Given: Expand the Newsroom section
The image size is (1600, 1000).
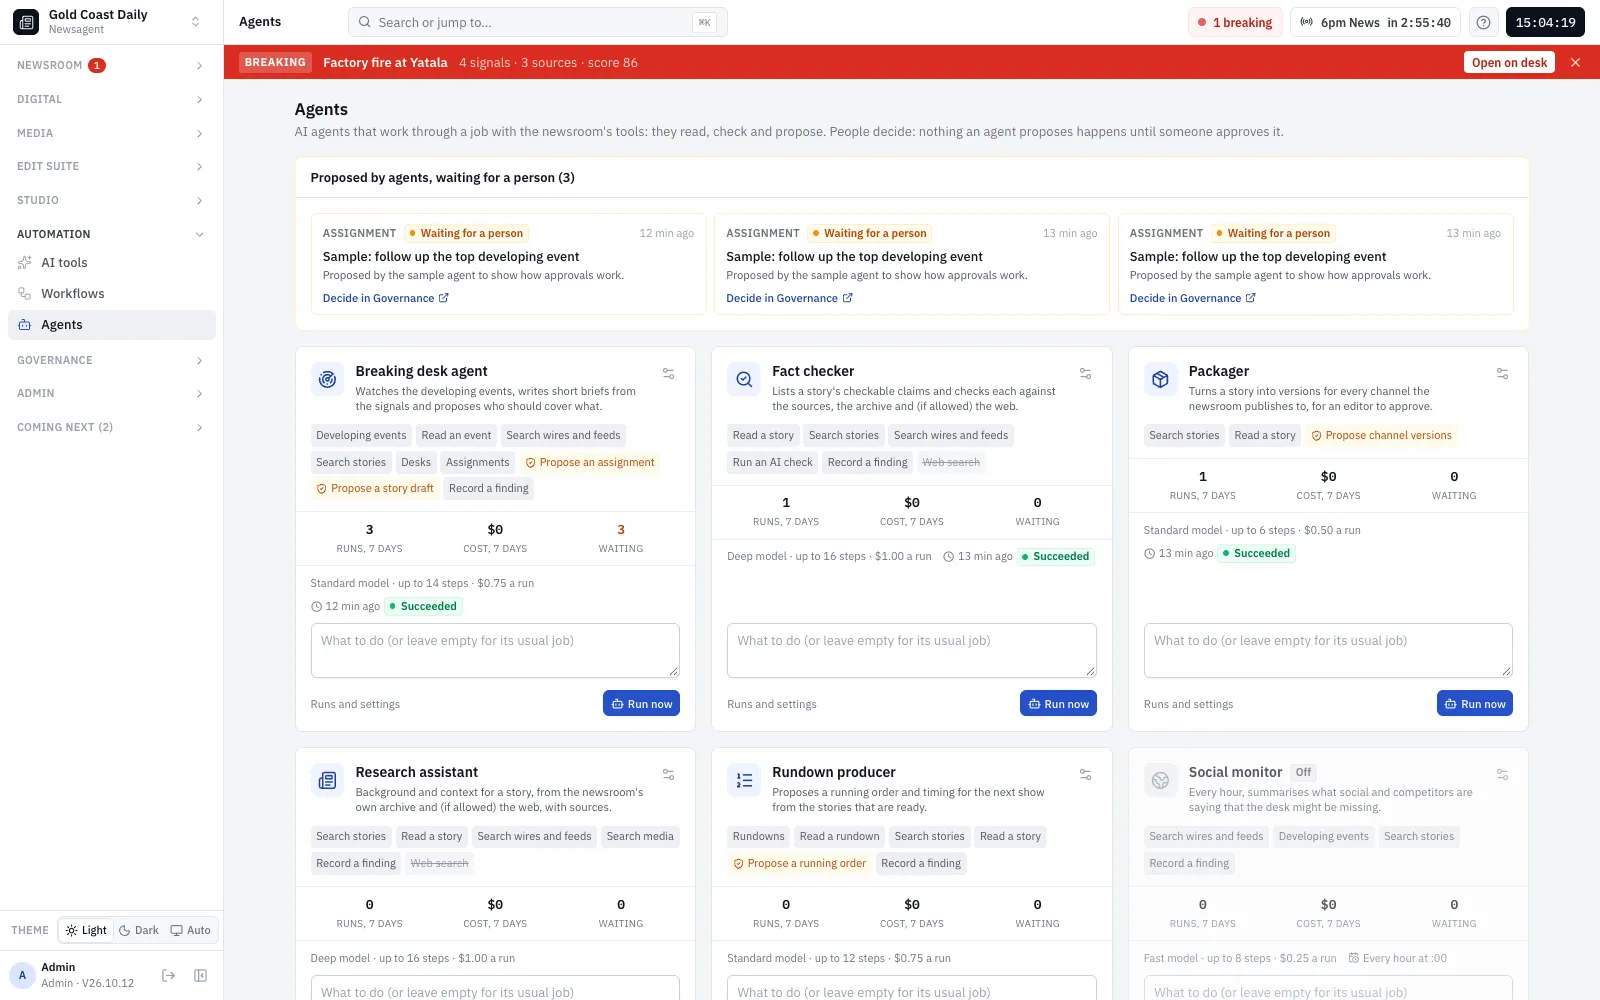Looking at the screenshot, I should pos(112,65).
